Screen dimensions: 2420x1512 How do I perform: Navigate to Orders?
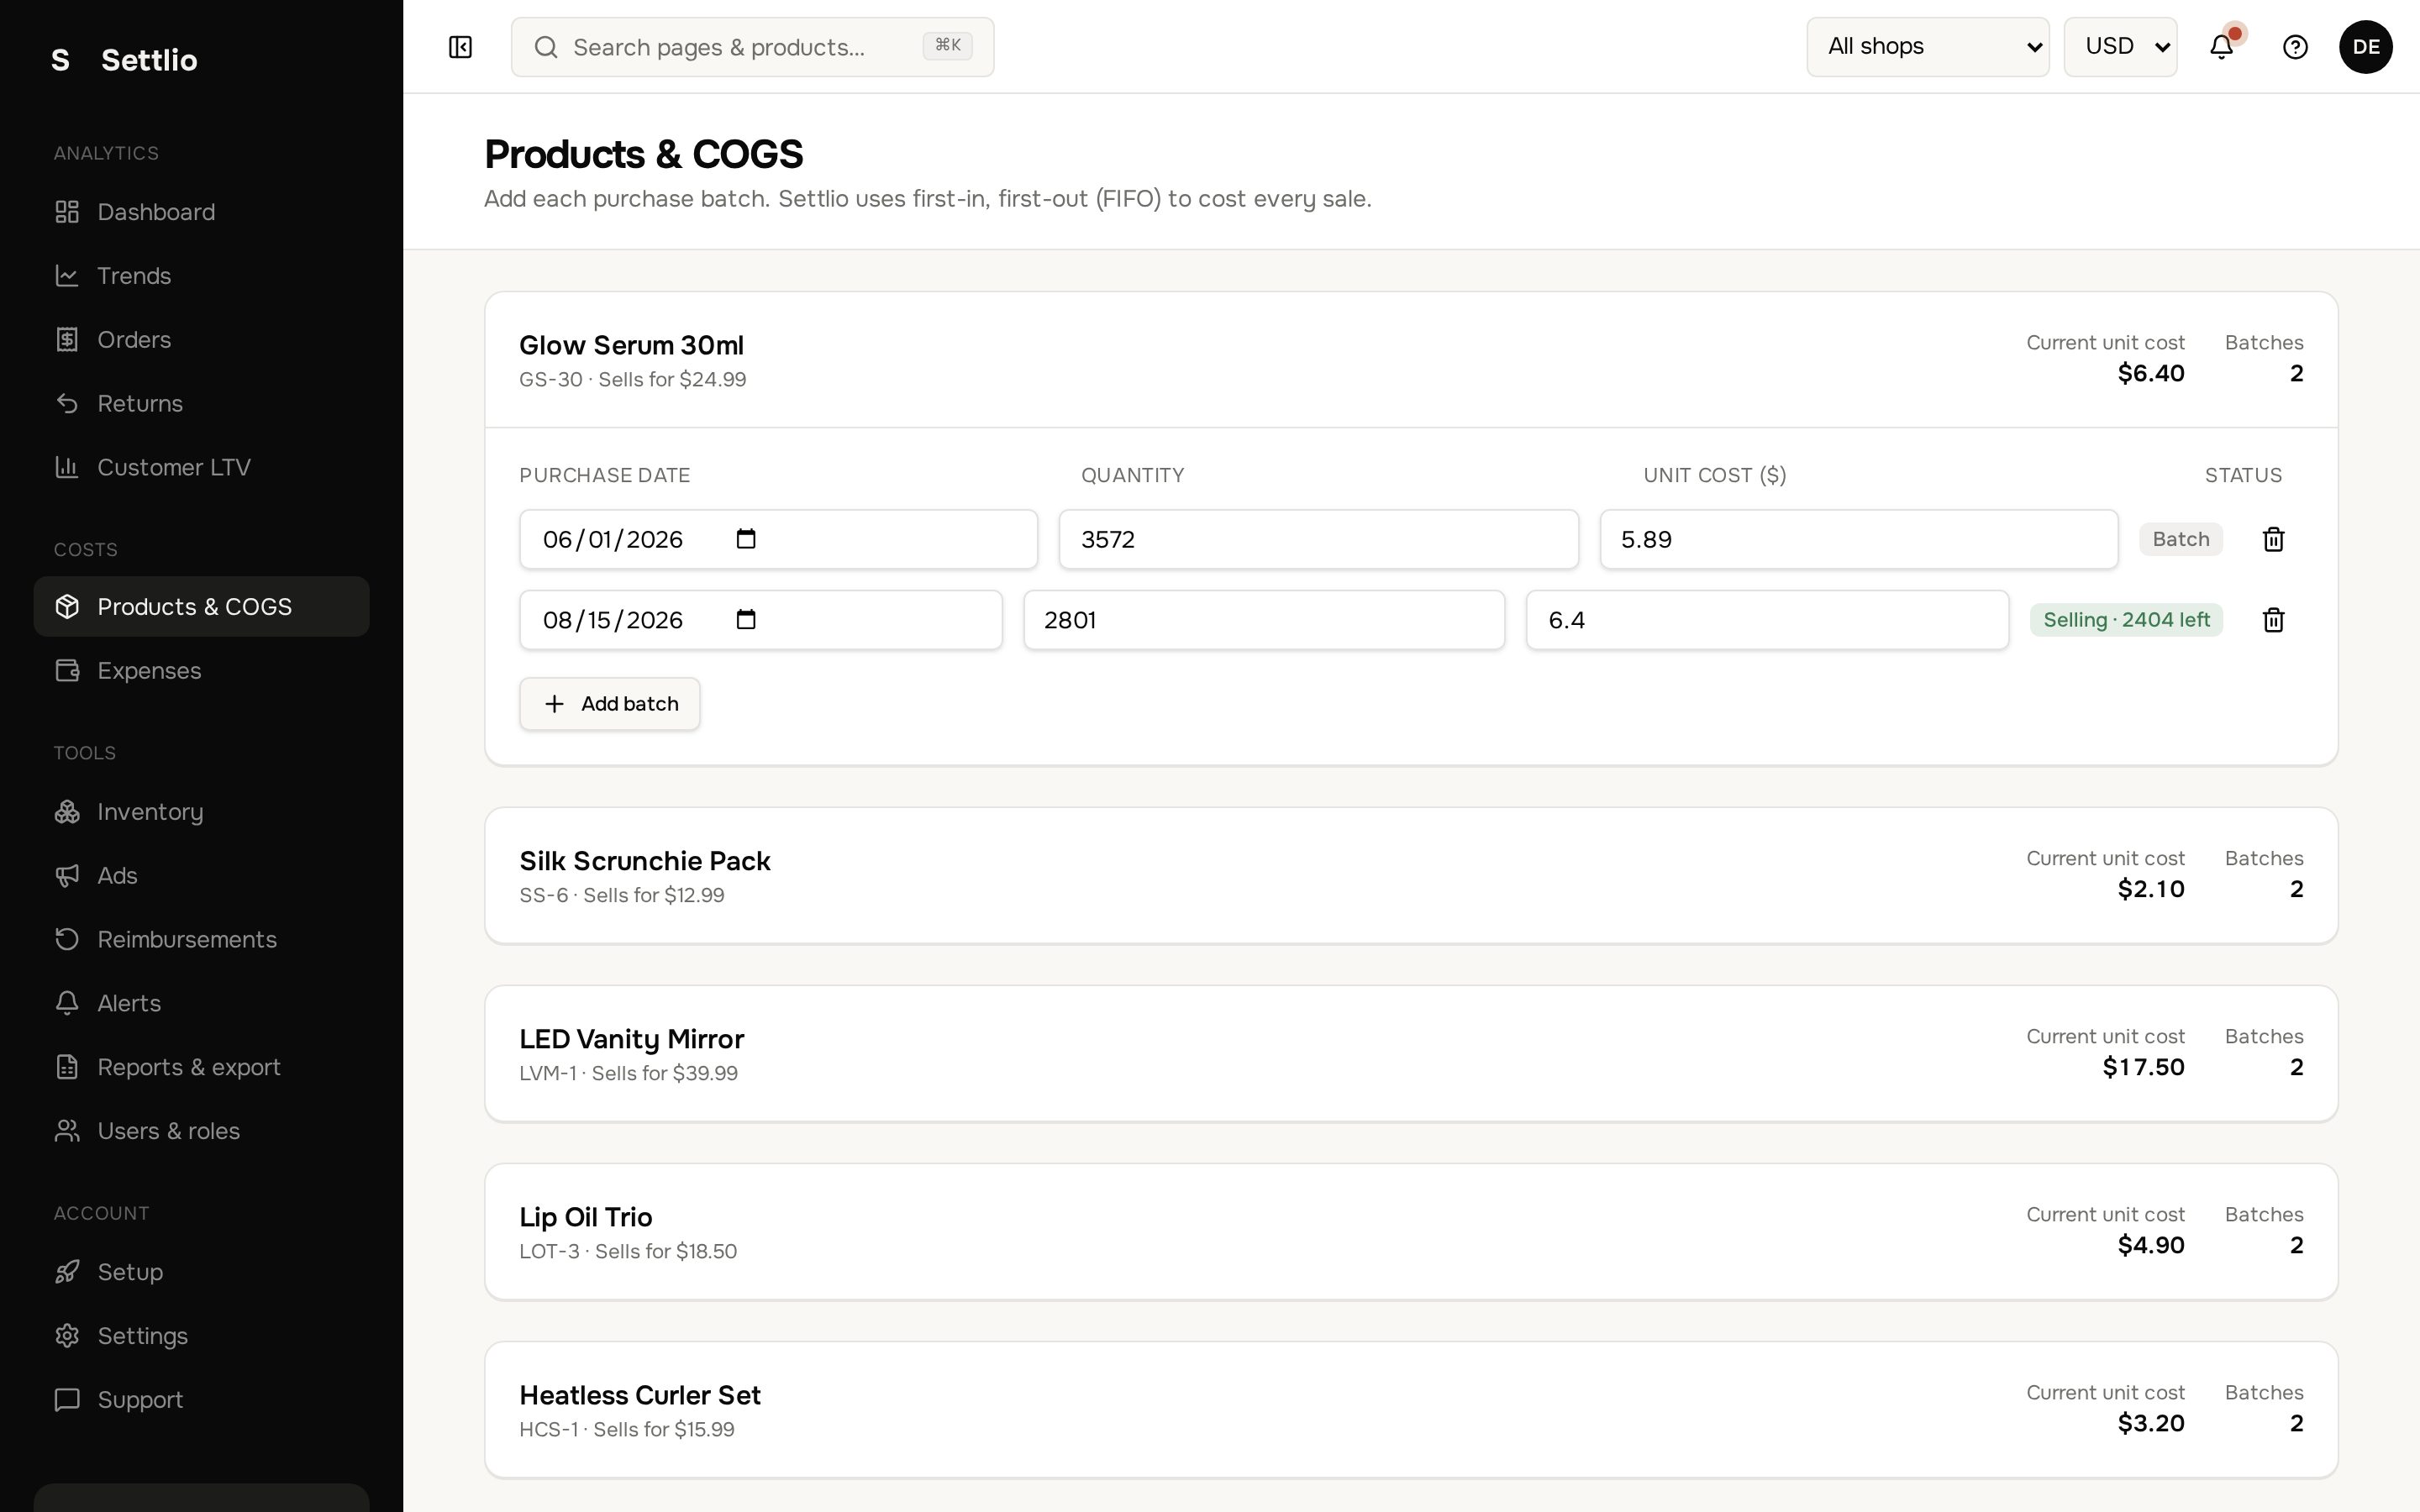[201, 340]
